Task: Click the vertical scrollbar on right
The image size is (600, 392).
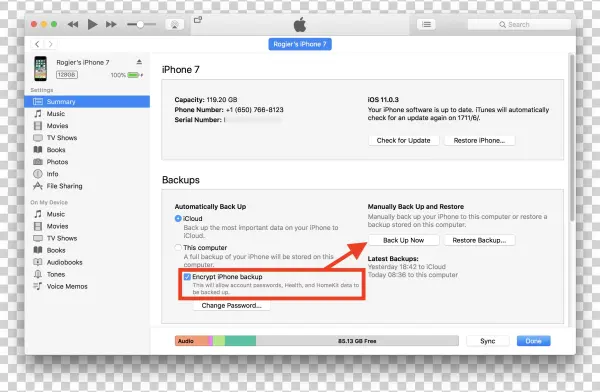Action: (572, 138)
